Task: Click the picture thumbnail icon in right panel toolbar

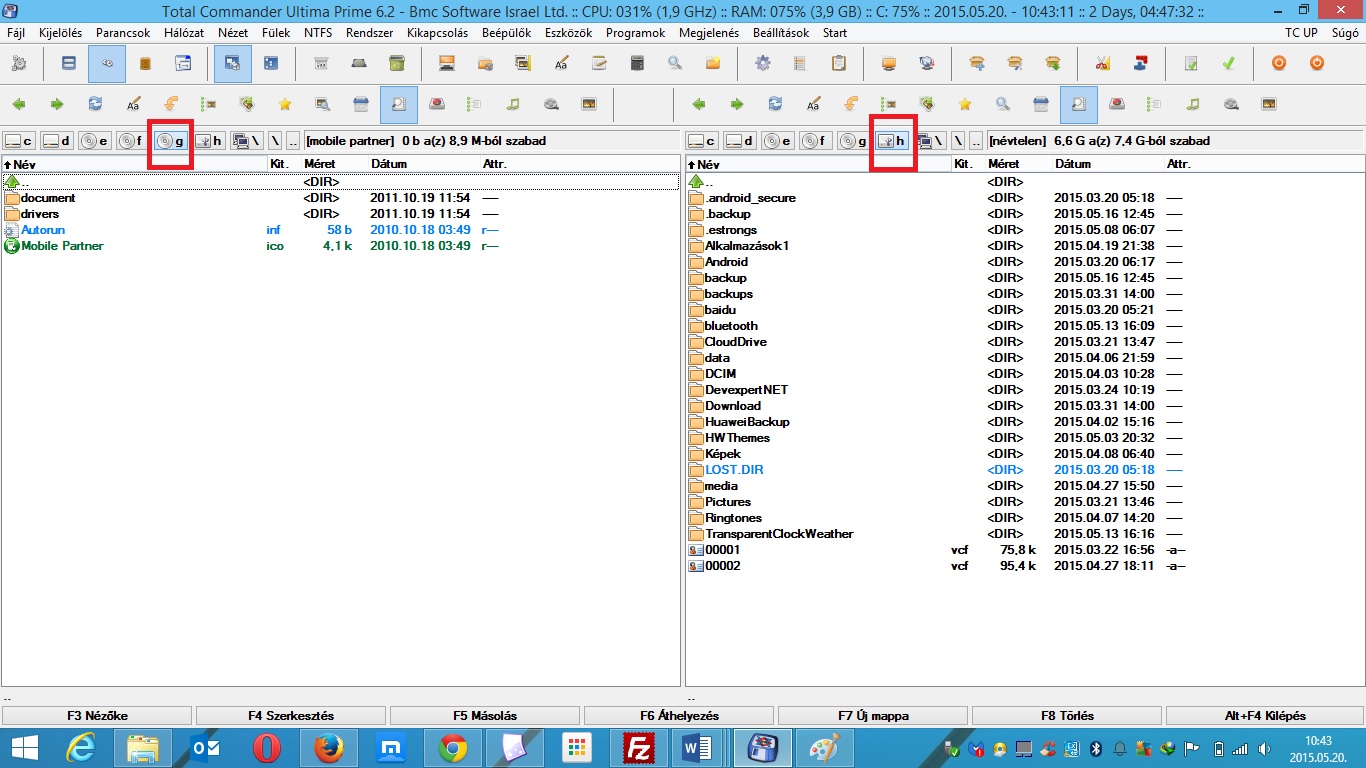Action: (1269, 104)
